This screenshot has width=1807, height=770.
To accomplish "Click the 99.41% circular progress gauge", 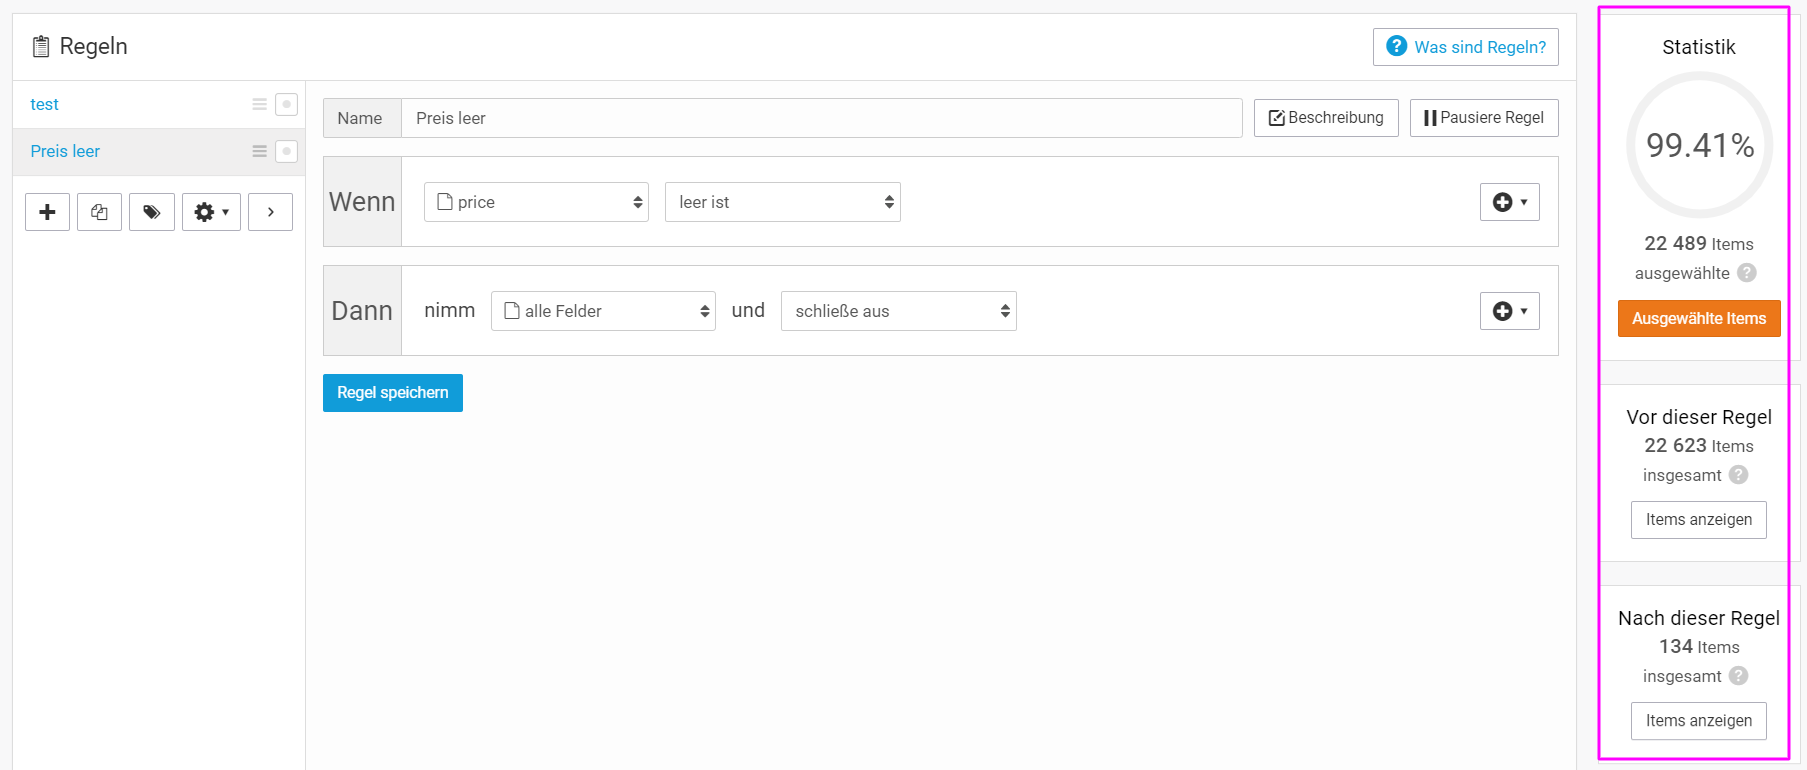I will pyautogui.click(x=1699, y=145).
